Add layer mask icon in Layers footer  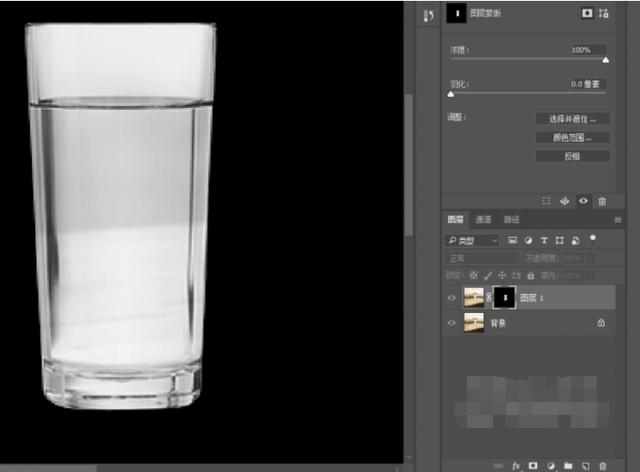click(x=533, y=466)
